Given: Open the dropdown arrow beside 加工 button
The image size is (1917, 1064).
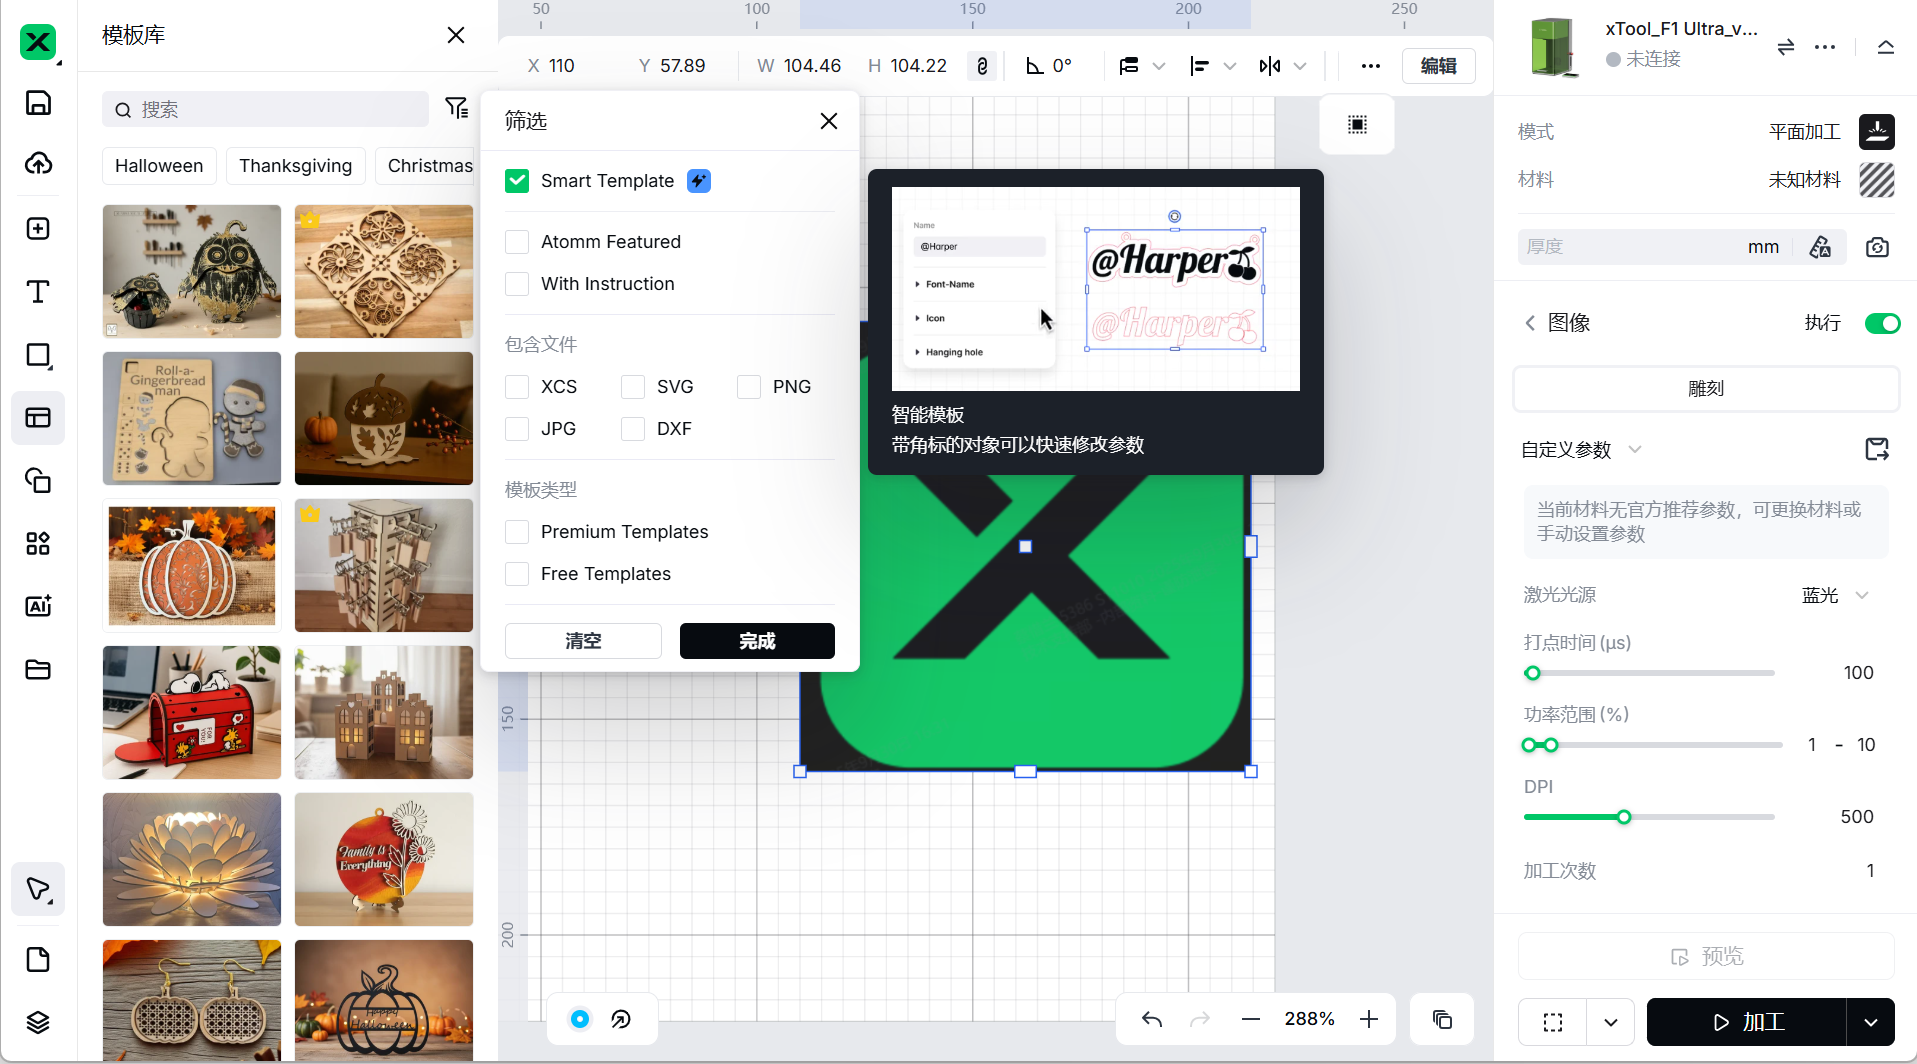Looking at the screenshot, I should coord(1870,1022).
